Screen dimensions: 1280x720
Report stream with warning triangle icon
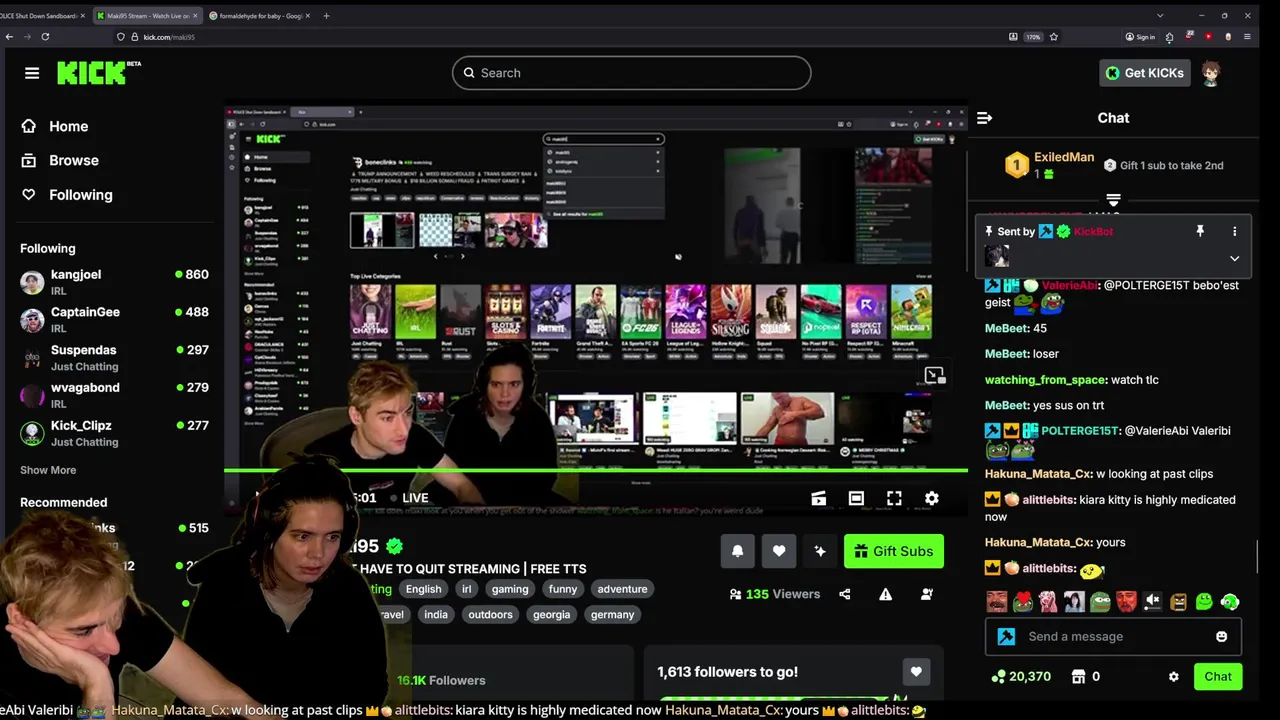pos(885,594)
